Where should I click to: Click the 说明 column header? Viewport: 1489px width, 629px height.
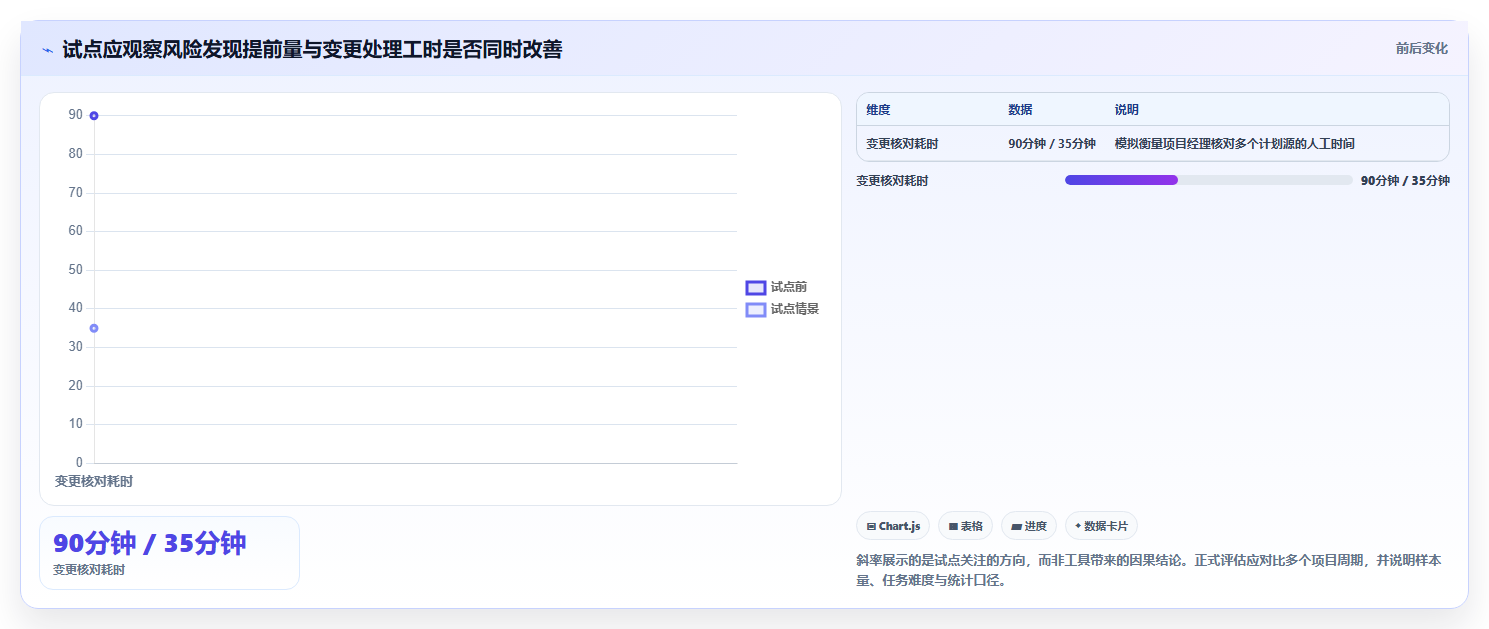coord(1127,110)
